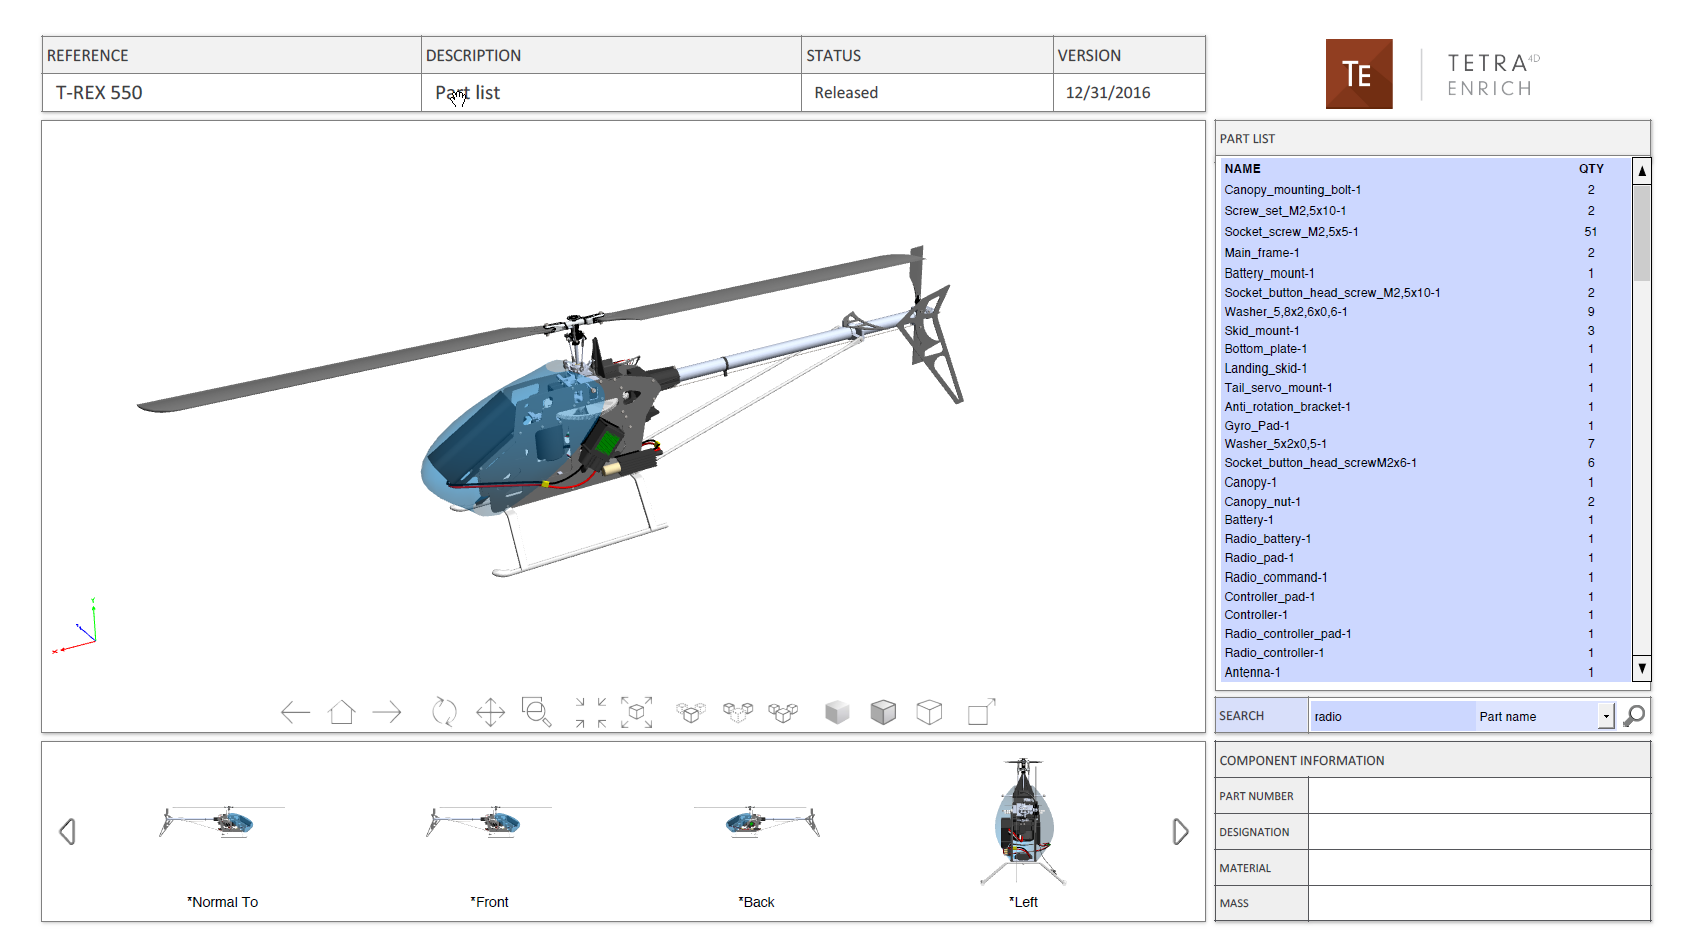Open the Part name search dropdown

tap(1606, 716)
